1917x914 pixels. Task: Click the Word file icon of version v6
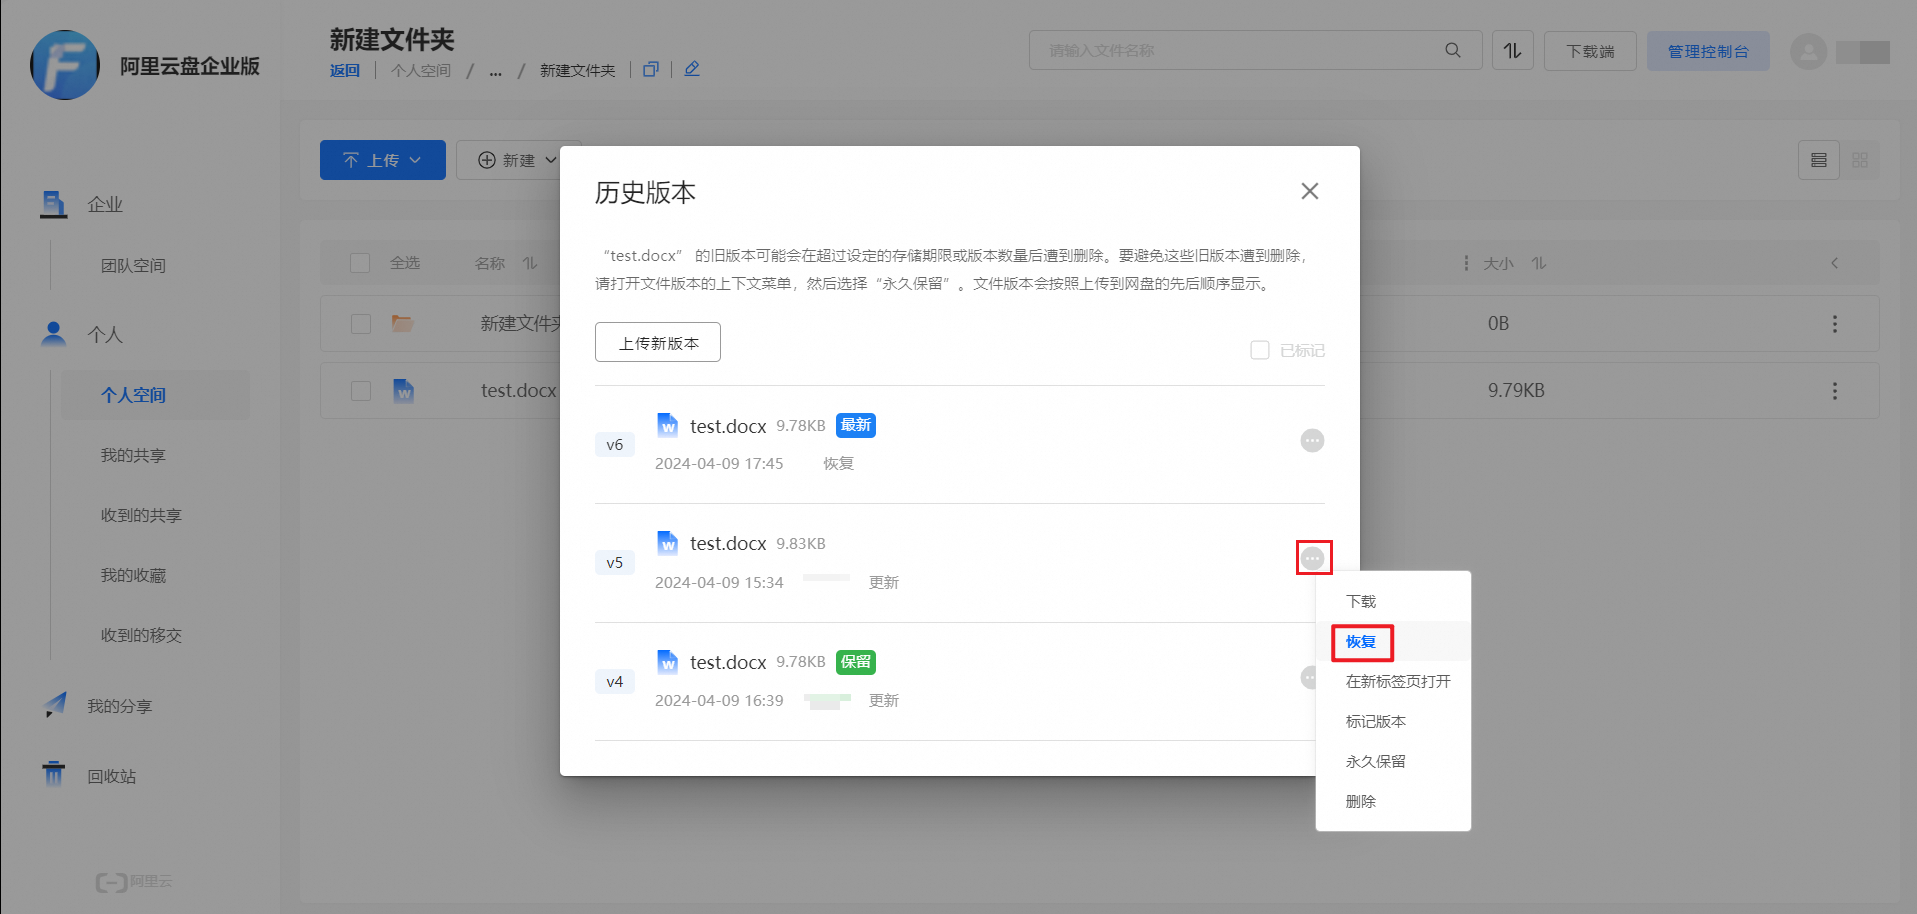(666, 424)
